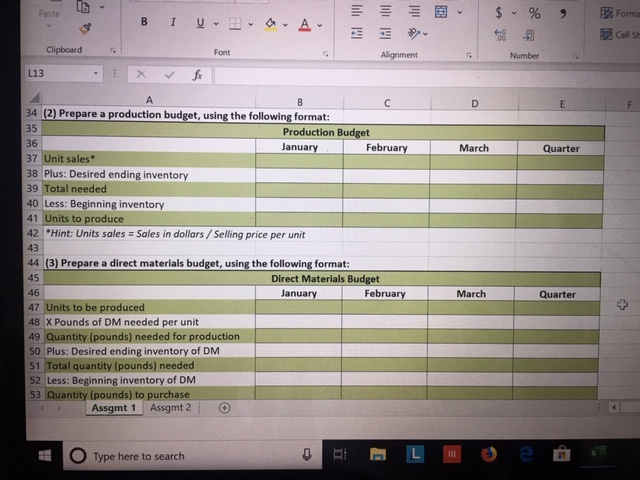
Task: Click microphone icon in search box
Action: coord(307,454)
